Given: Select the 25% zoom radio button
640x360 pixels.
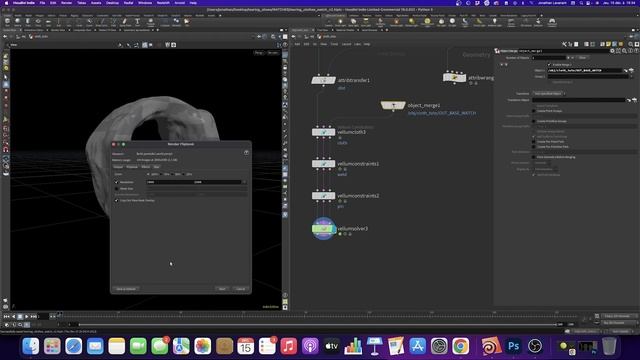Looking at the screenshot, I should pos(184,174).
